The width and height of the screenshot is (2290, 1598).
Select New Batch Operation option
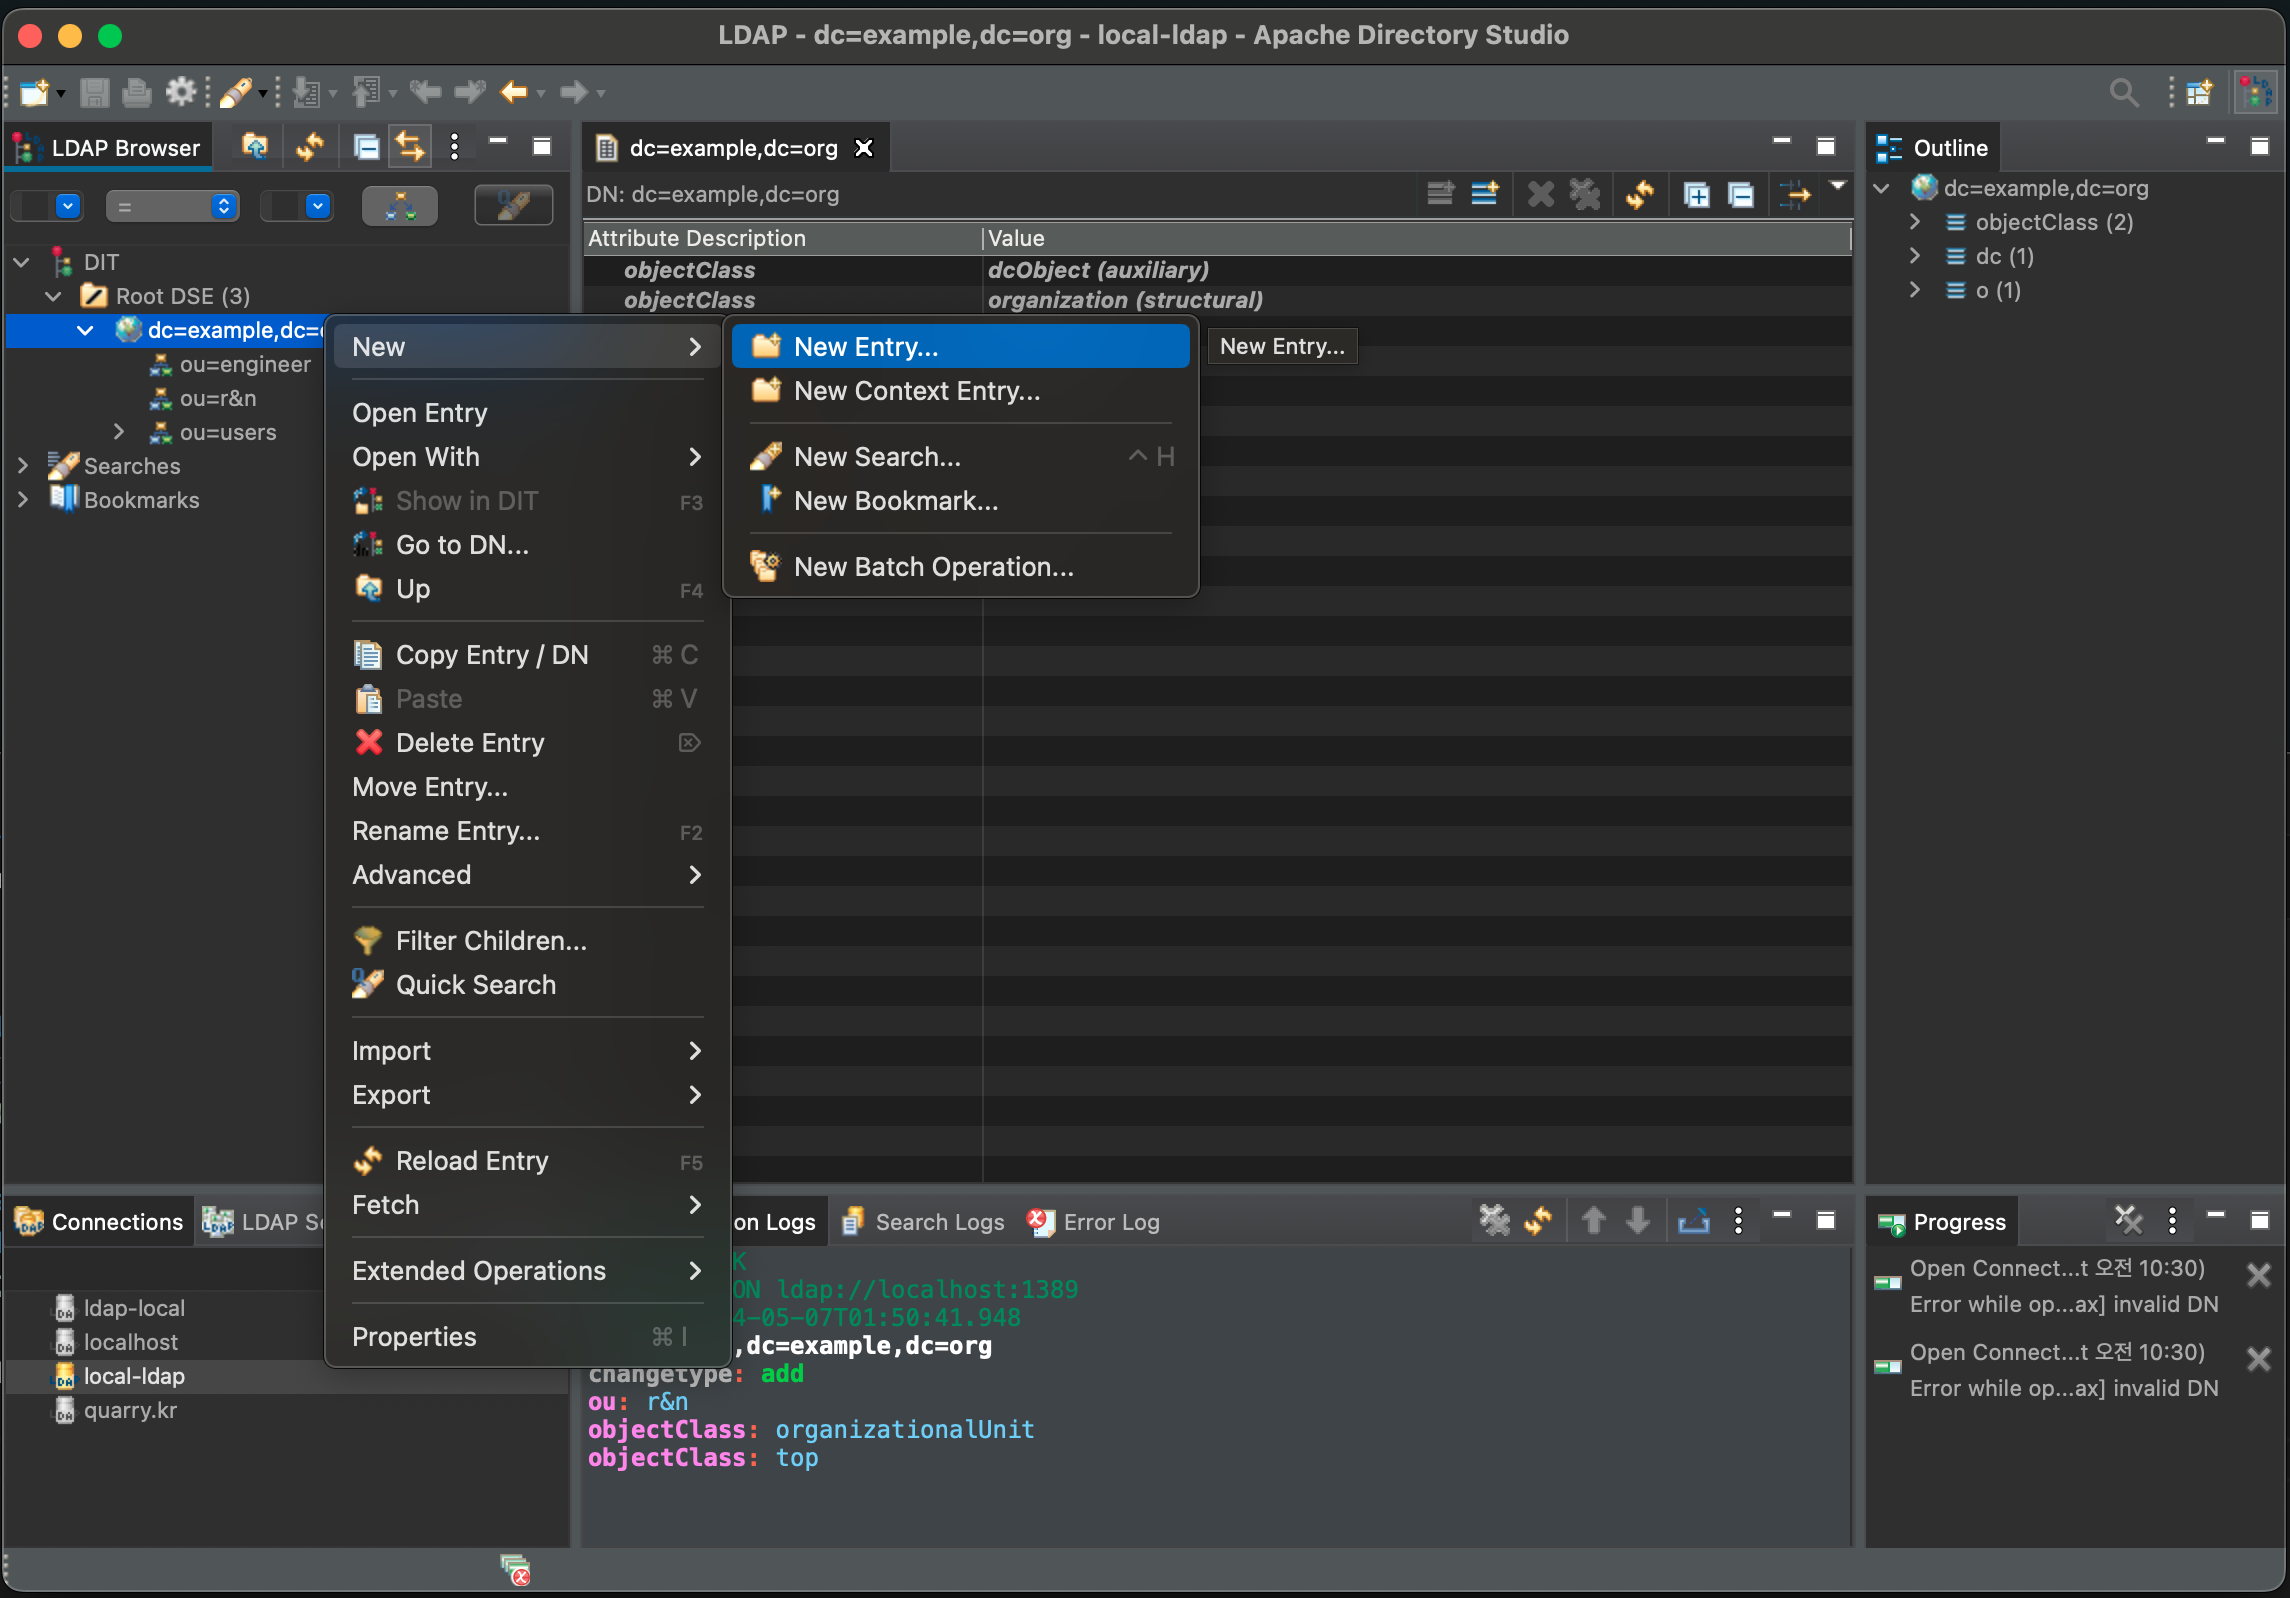click(933, 567)
